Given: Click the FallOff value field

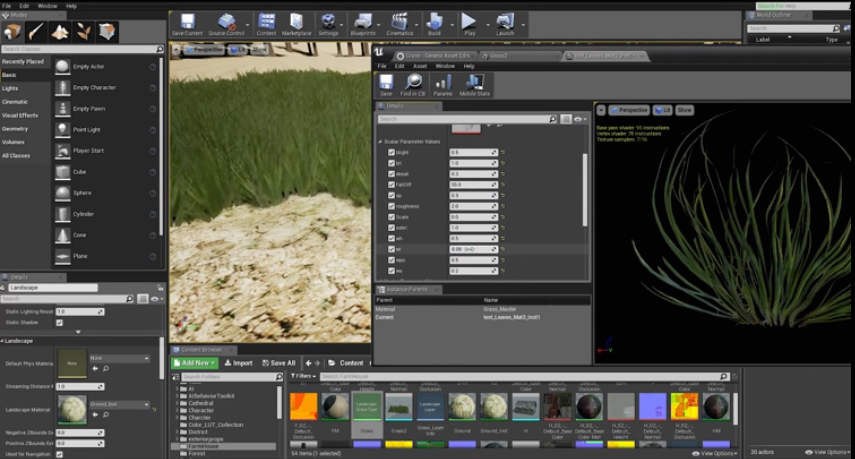Looking at the screenshot, I should [473, 185].
